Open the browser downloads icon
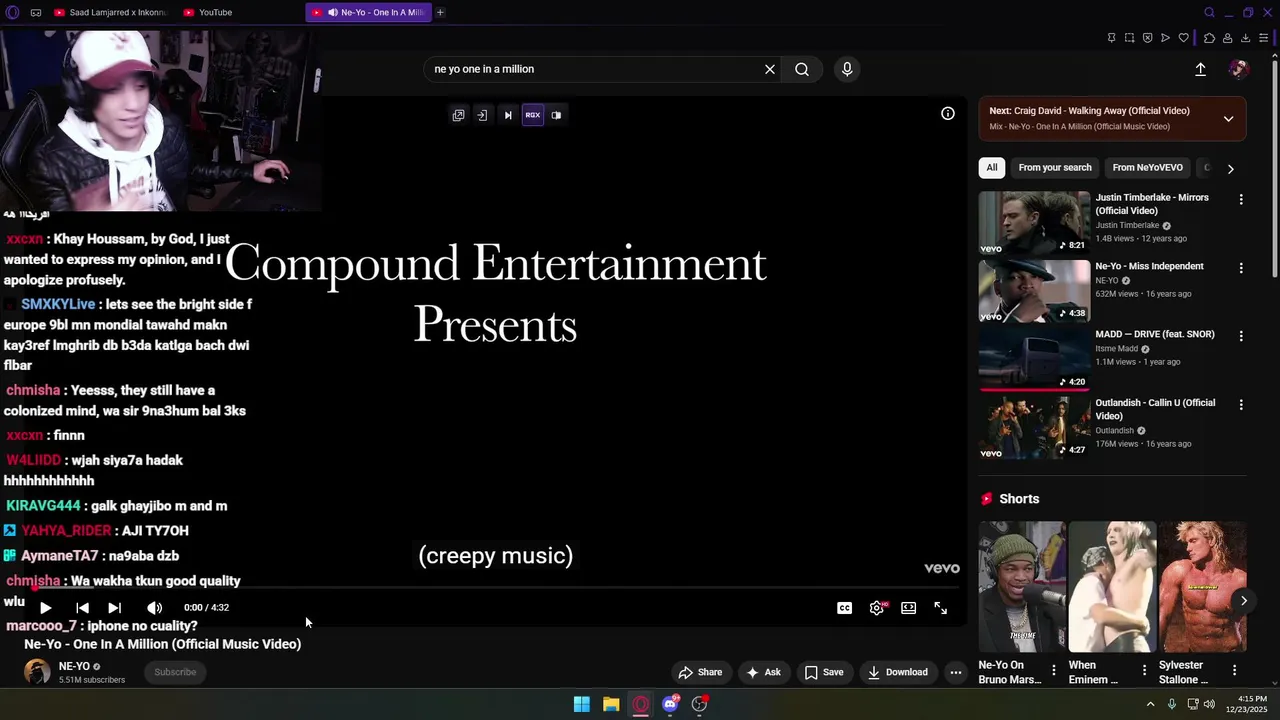 click(x=1245, y=38)
